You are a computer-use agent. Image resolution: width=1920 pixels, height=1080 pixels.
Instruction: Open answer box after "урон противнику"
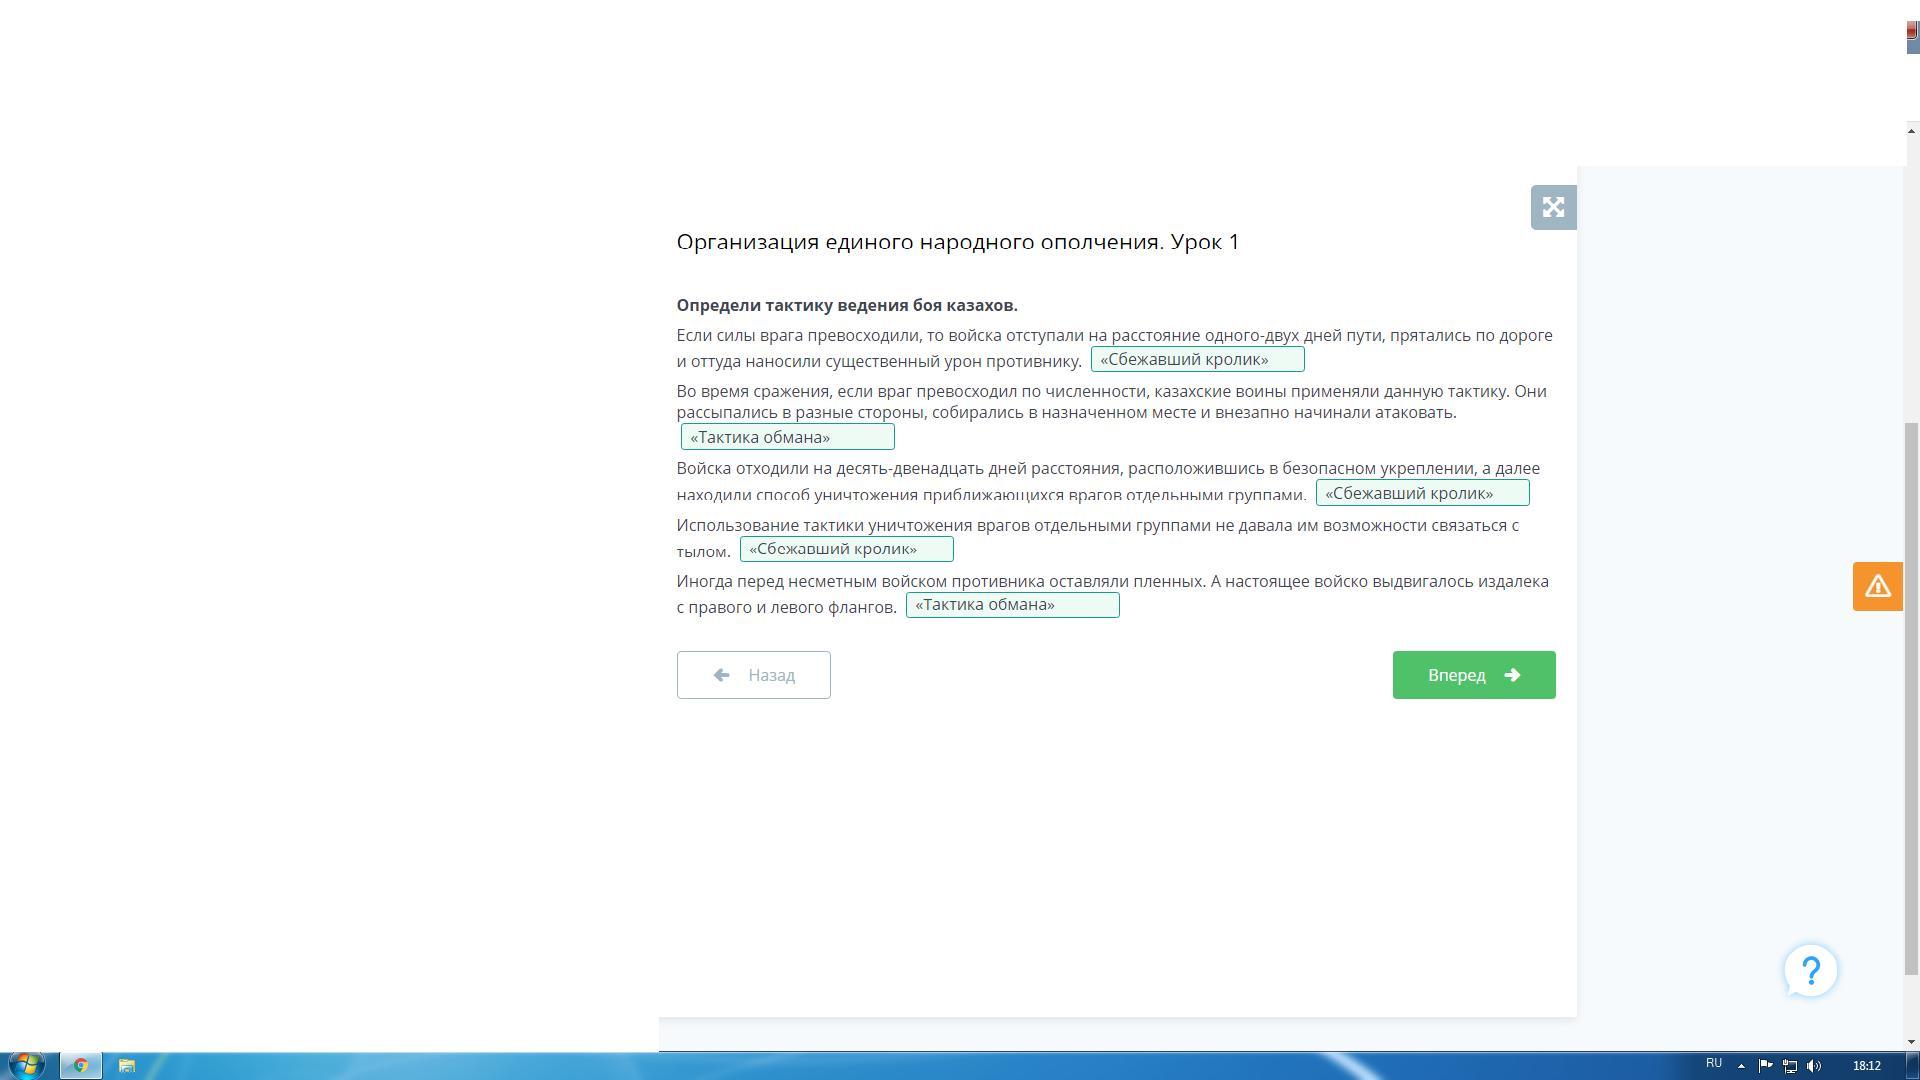(1197, 360)
